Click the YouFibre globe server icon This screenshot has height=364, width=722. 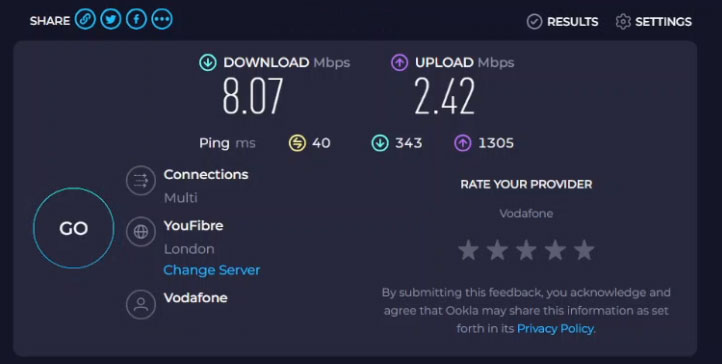click(141, 231)
